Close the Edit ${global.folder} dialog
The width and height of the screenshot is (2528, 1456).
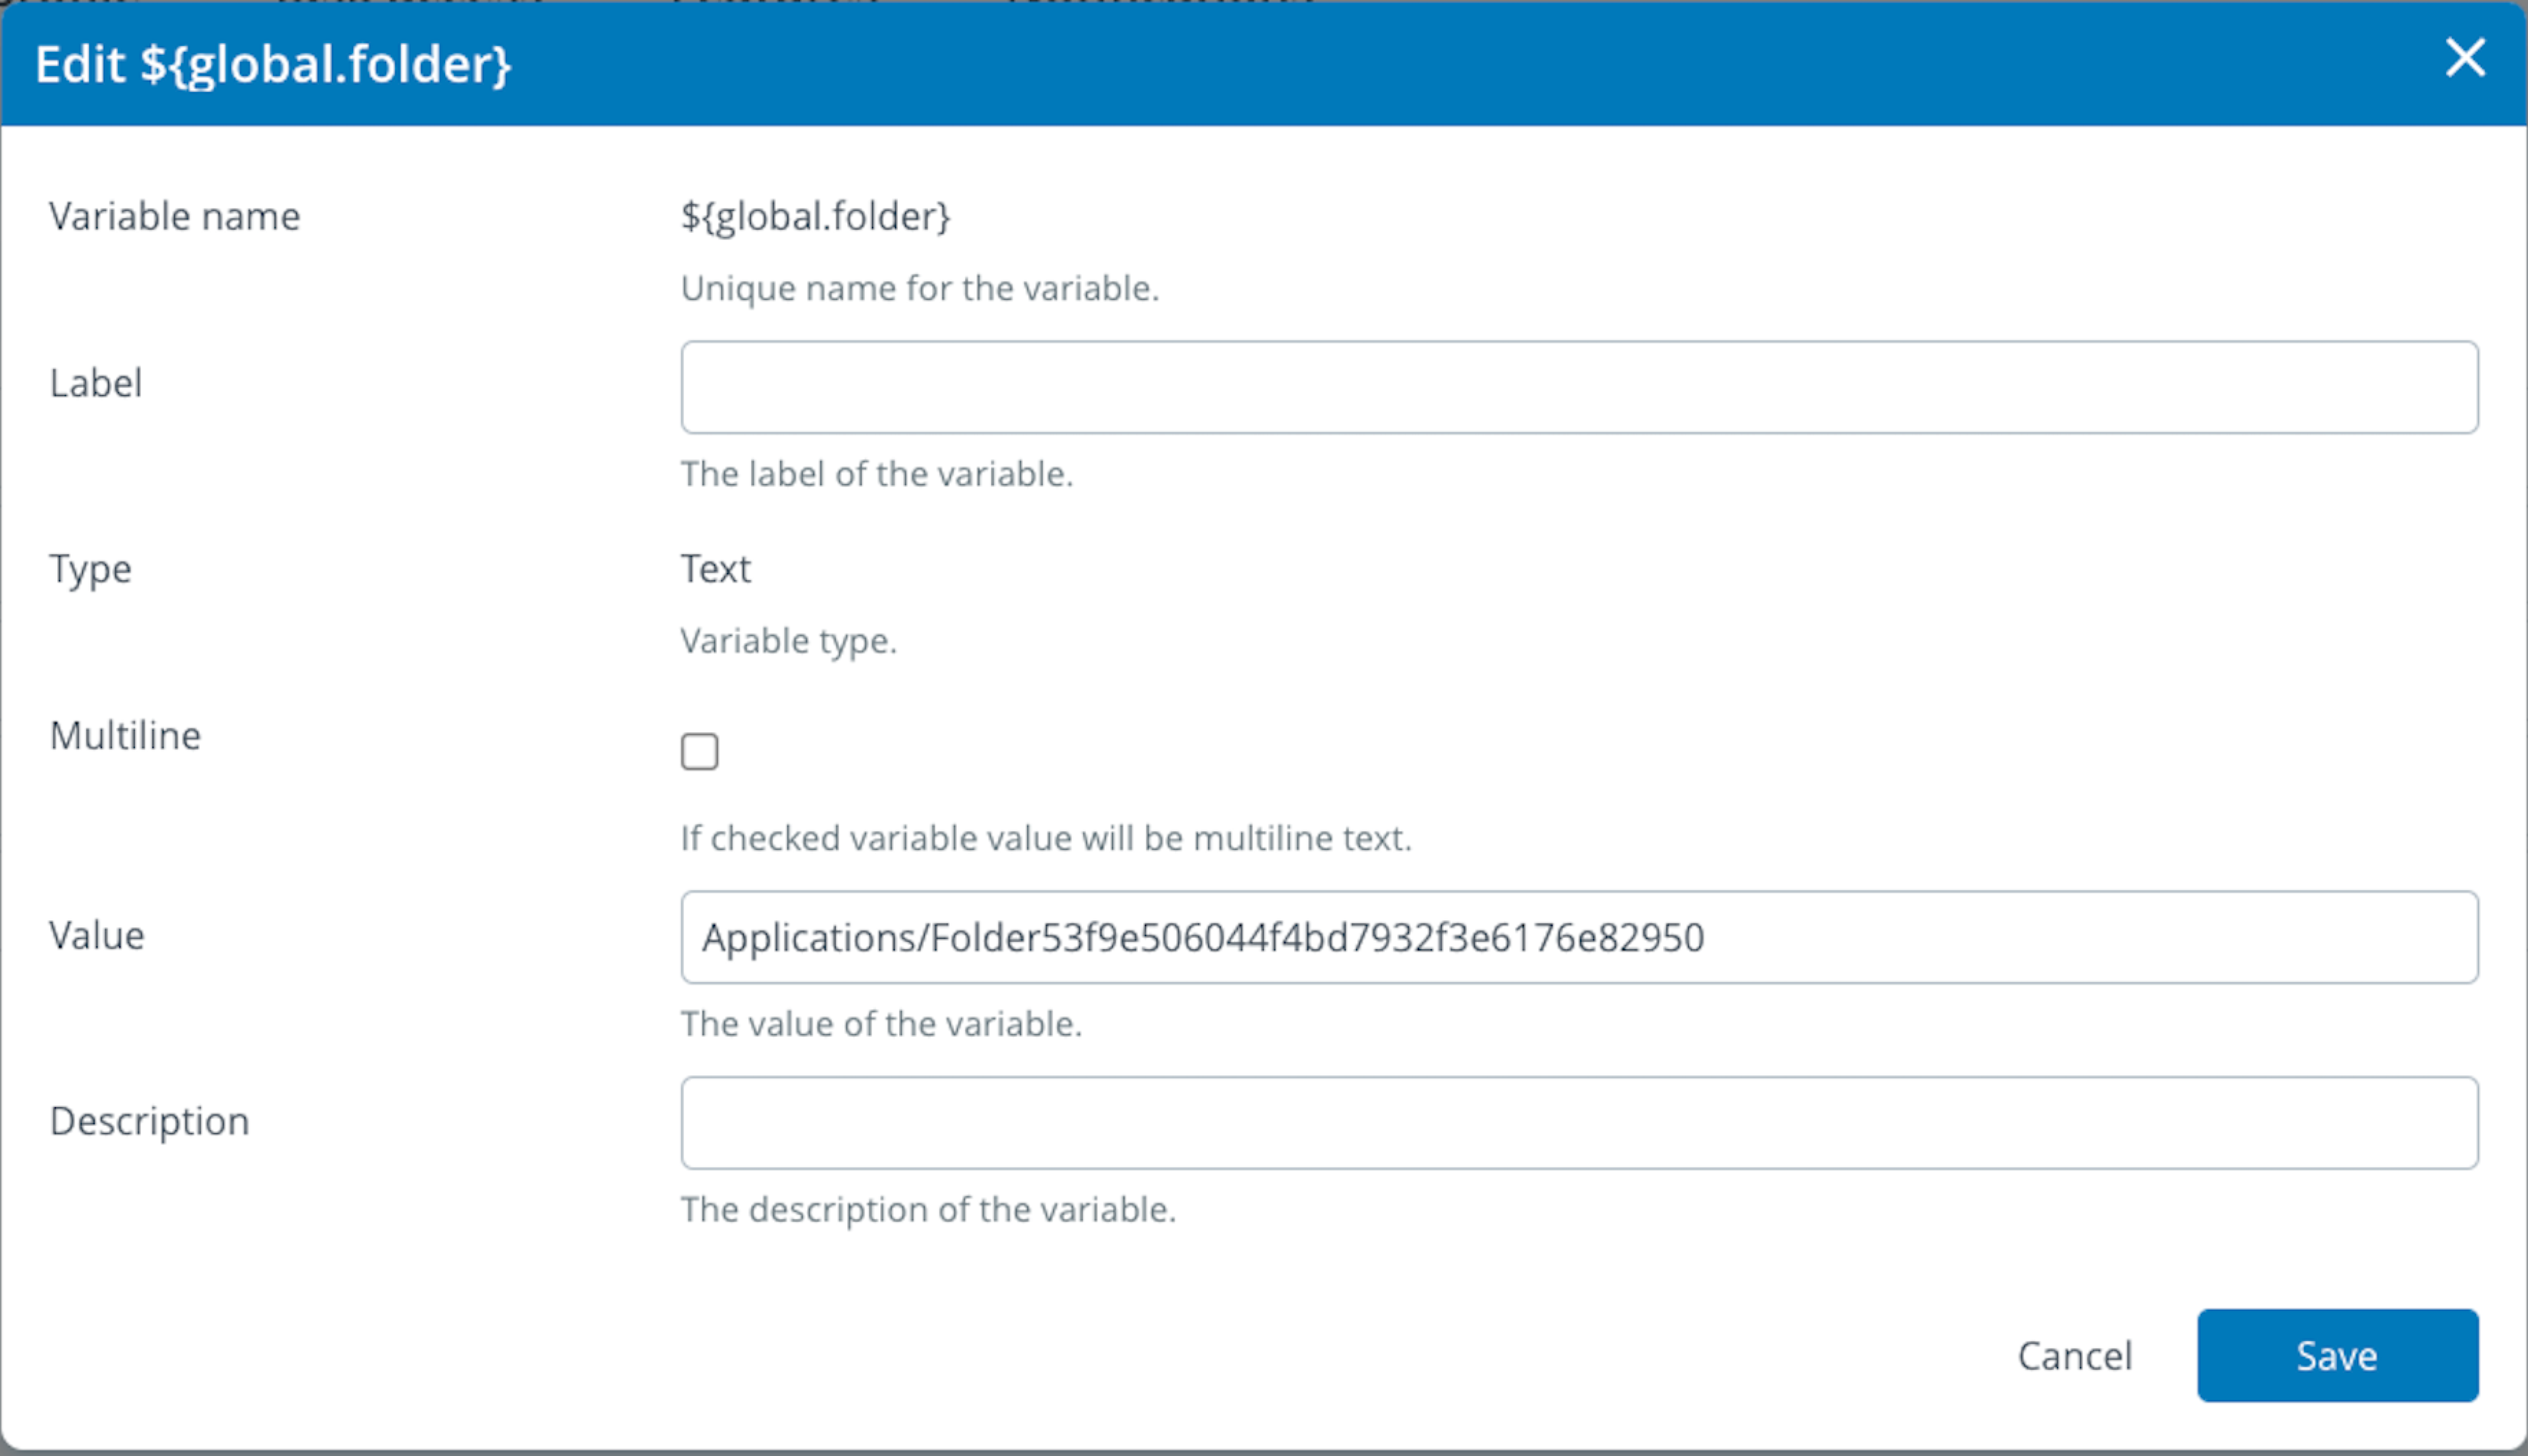[2465, 58]
